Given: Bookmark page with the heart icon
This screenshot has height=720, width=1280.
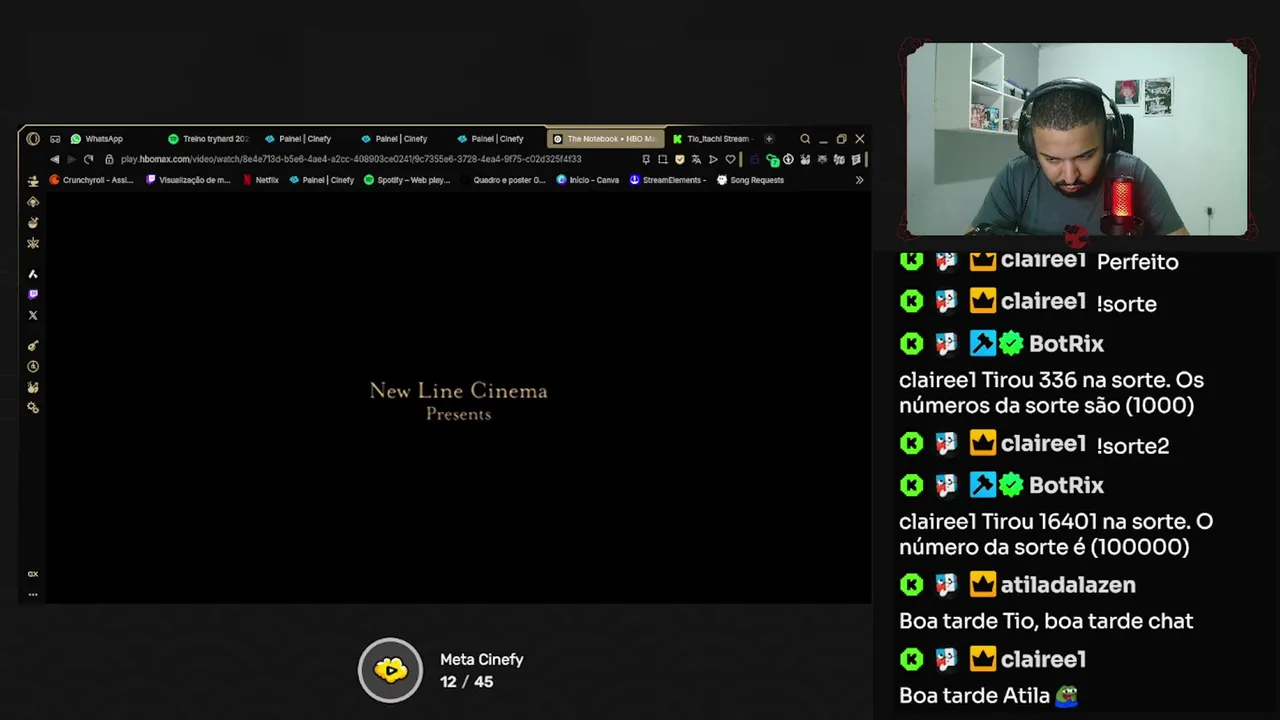Looking at the screenshot, I should click(730, 159).
